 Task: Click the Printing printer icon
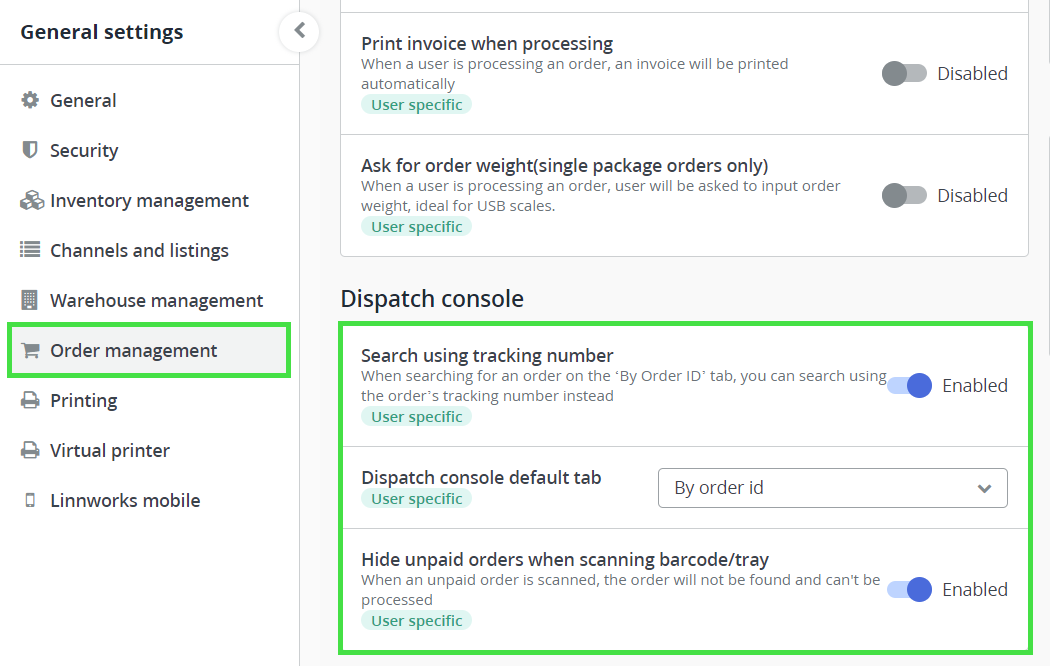pos(30,401)
